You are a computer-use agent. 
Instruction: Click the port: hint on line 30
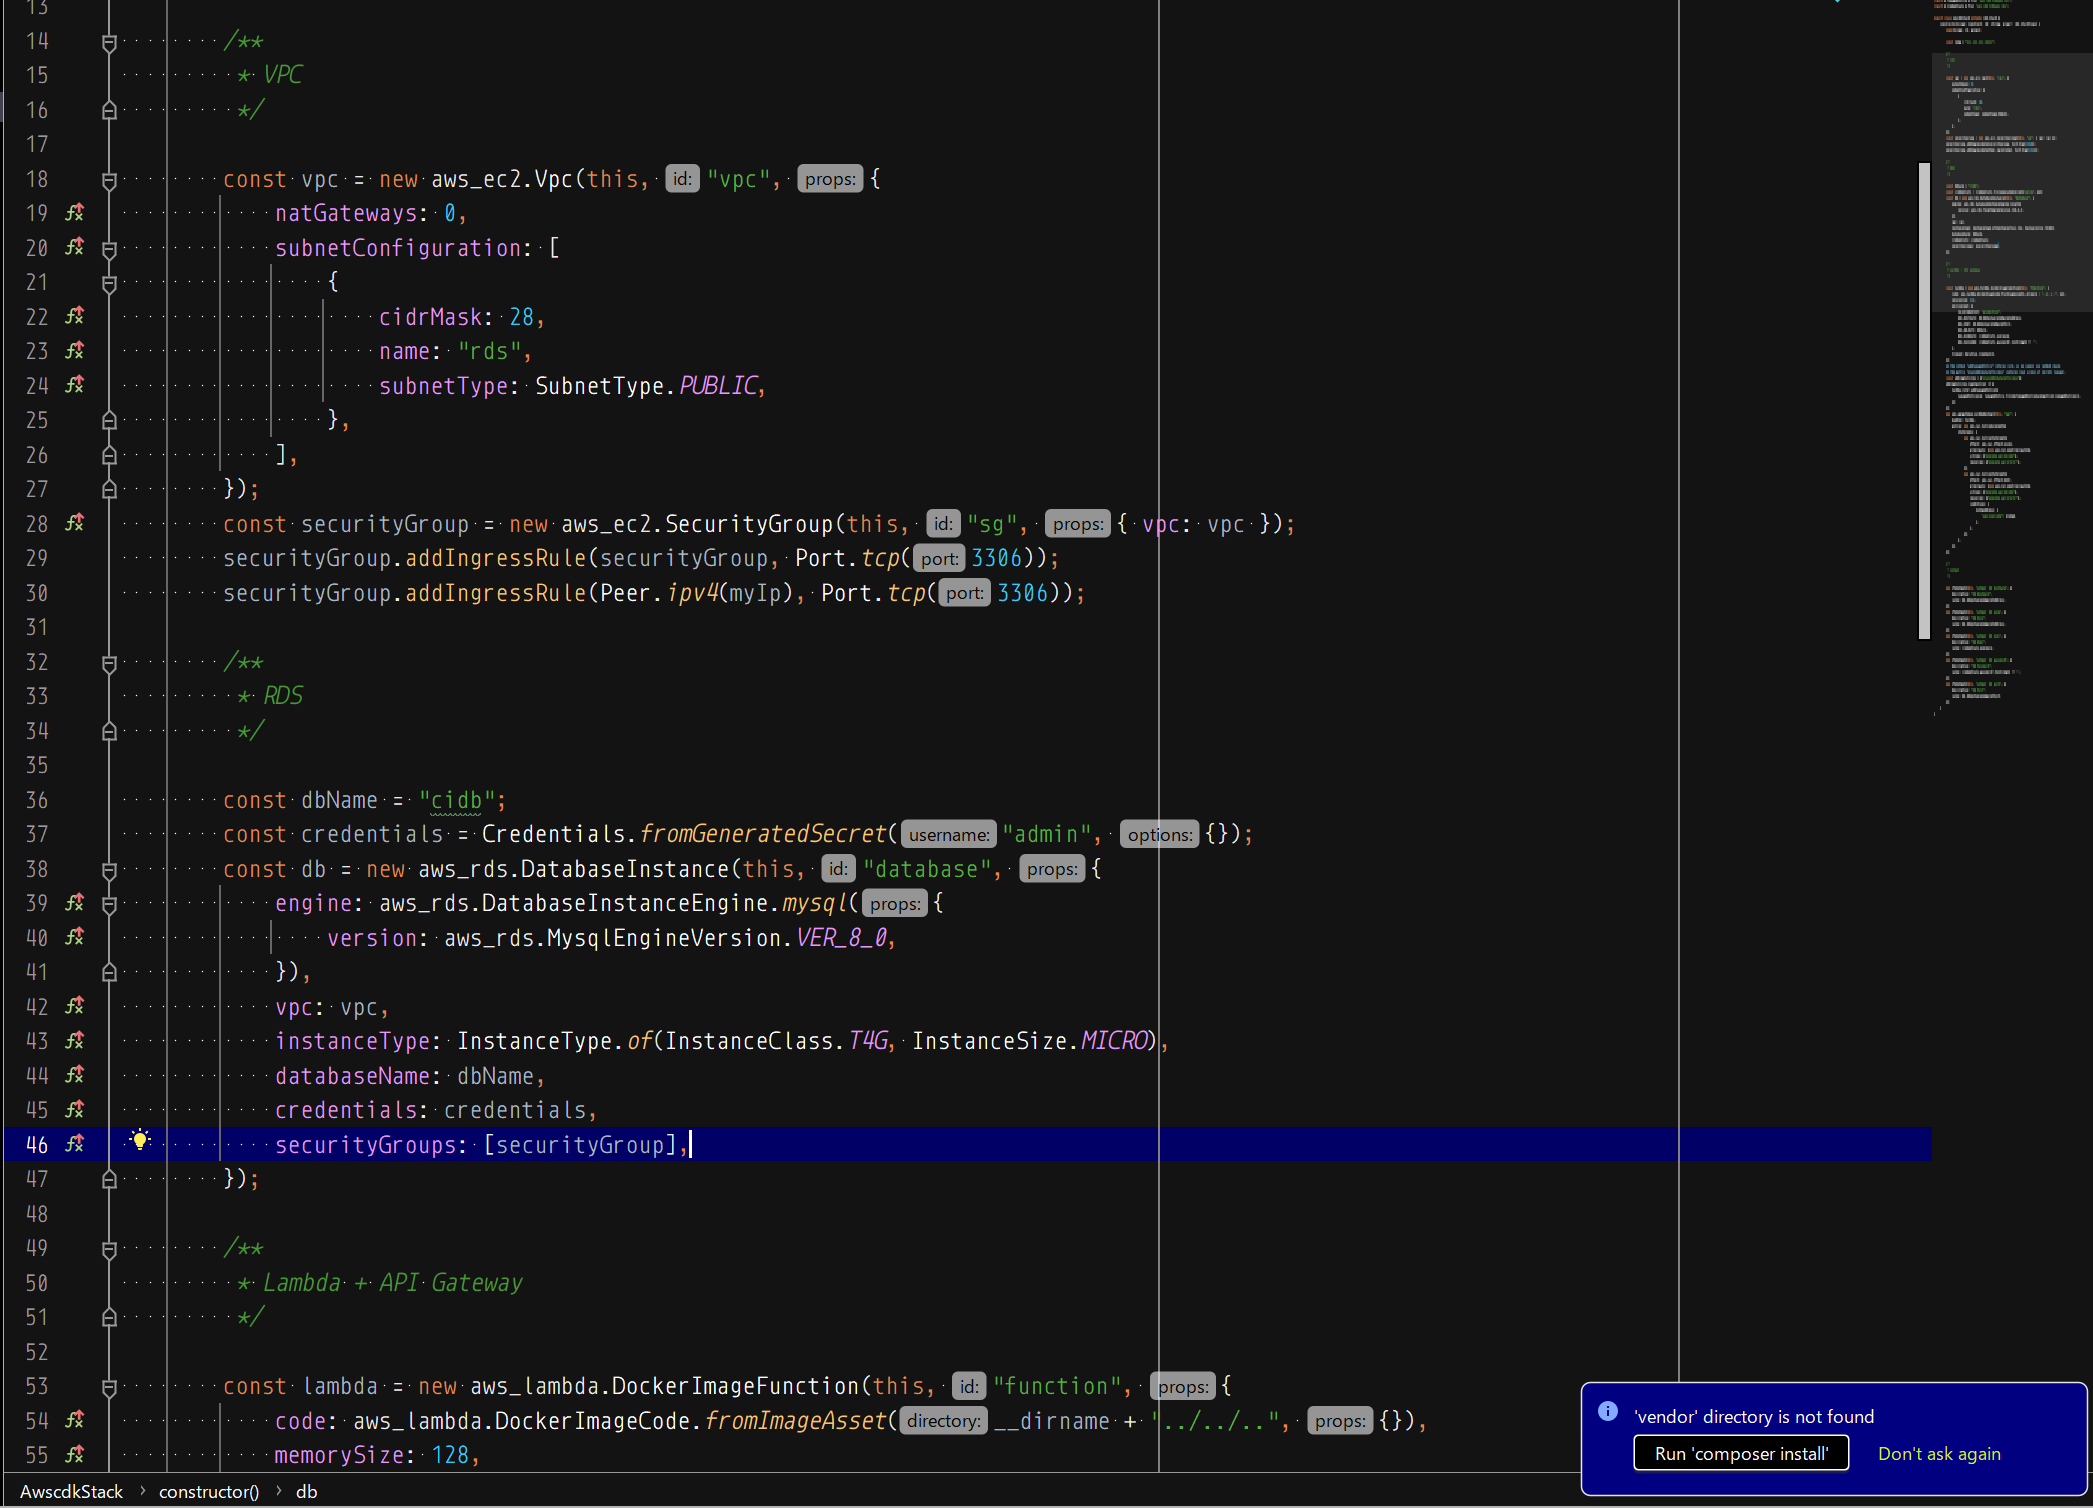click(x=965, y=593)
